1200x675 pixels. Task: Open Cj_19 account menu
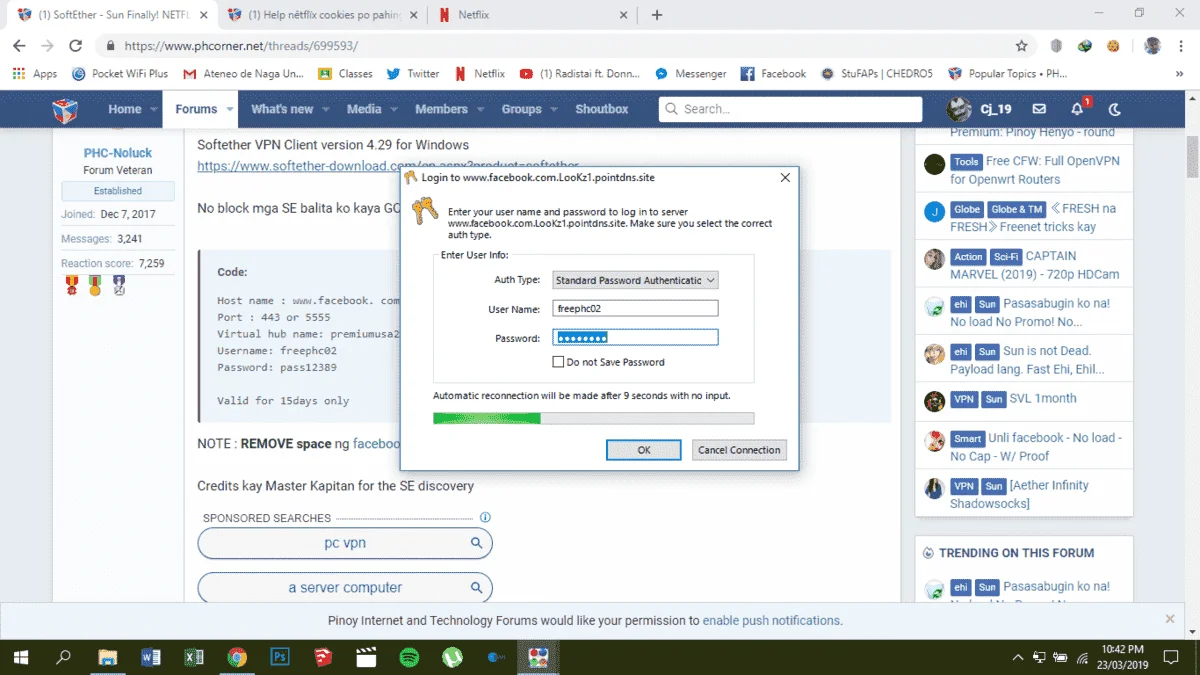(981, 109)
